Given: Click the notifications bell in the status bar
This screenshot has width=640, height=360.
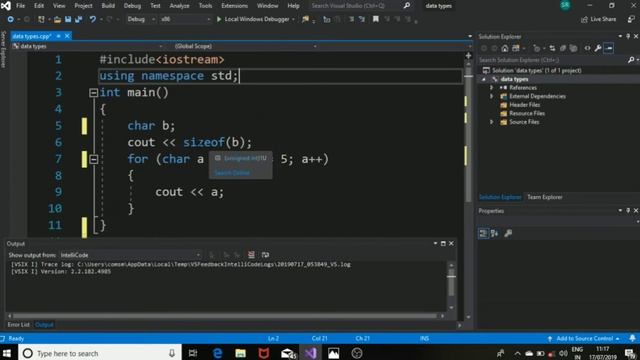Looking at the screenshot, I should (x=632, y=338).
